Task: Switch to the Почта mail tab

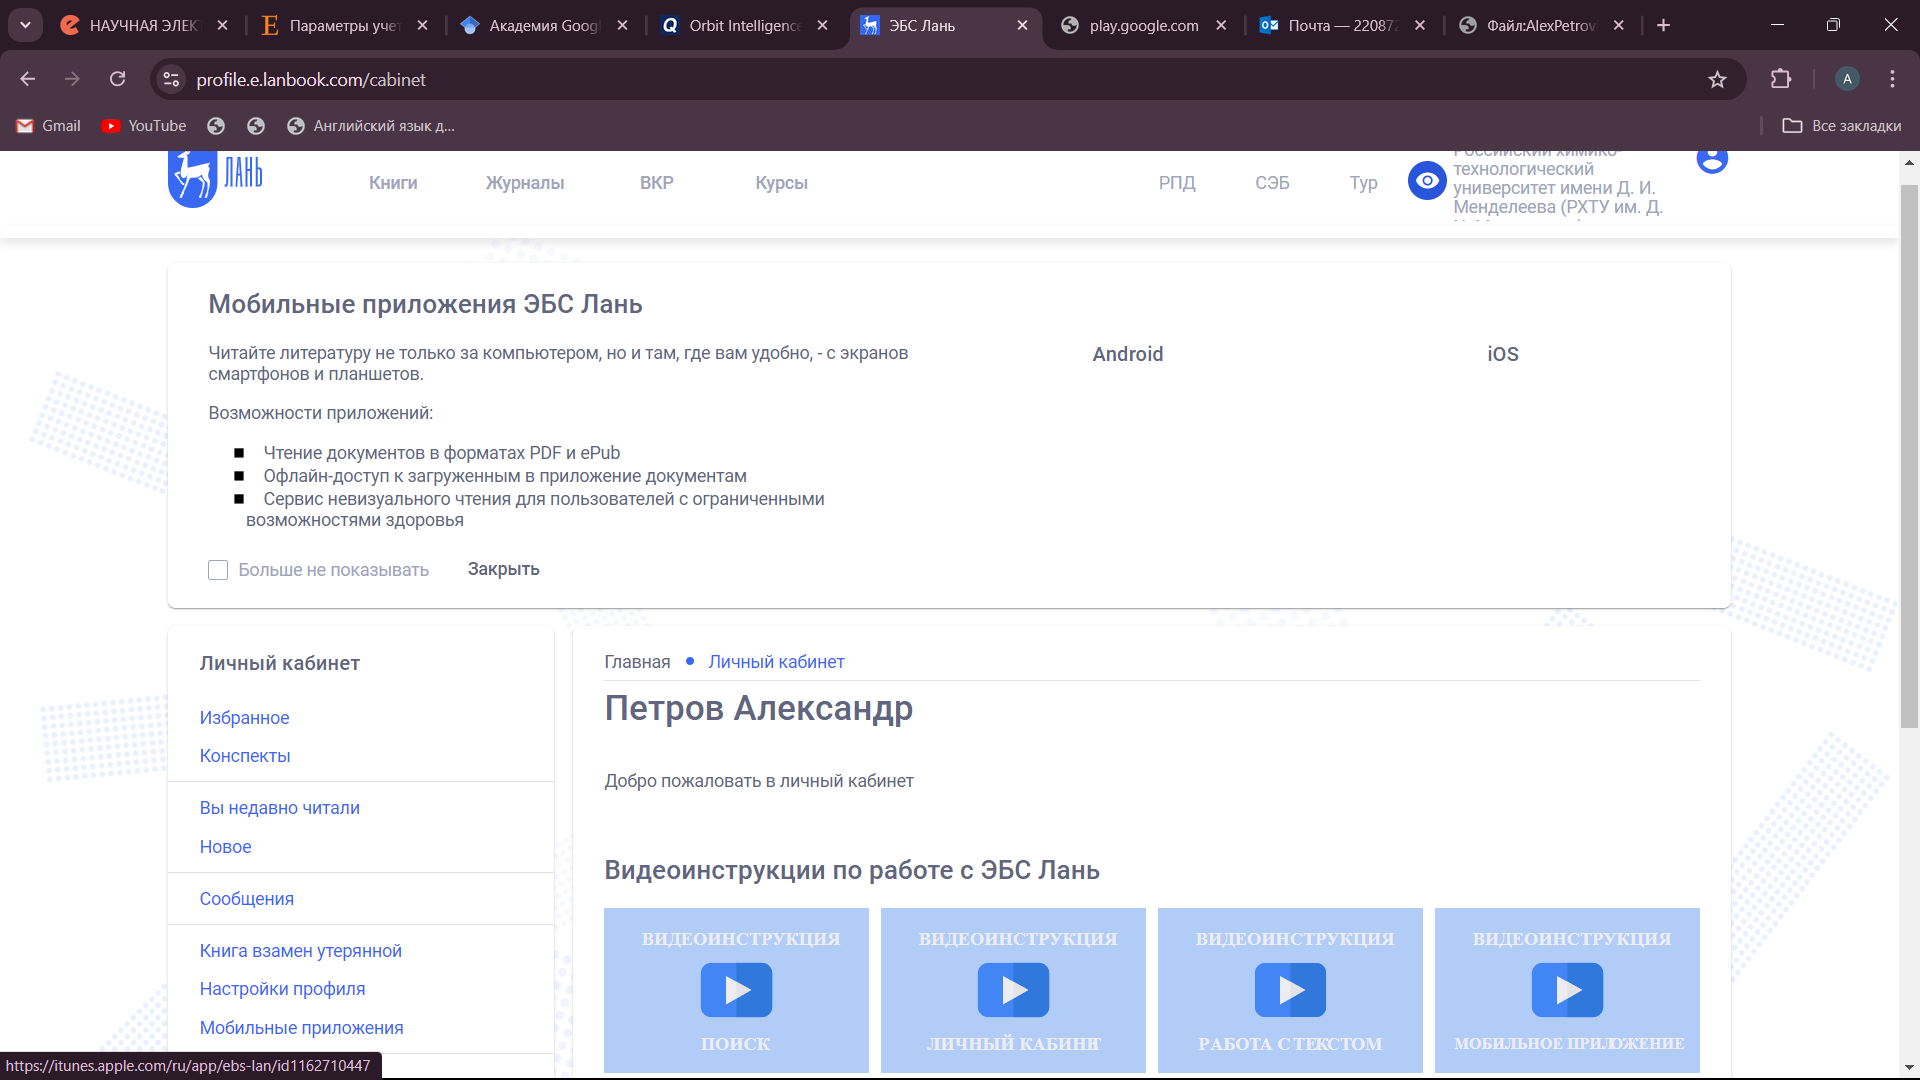Action: click(x=1343, y=25)
